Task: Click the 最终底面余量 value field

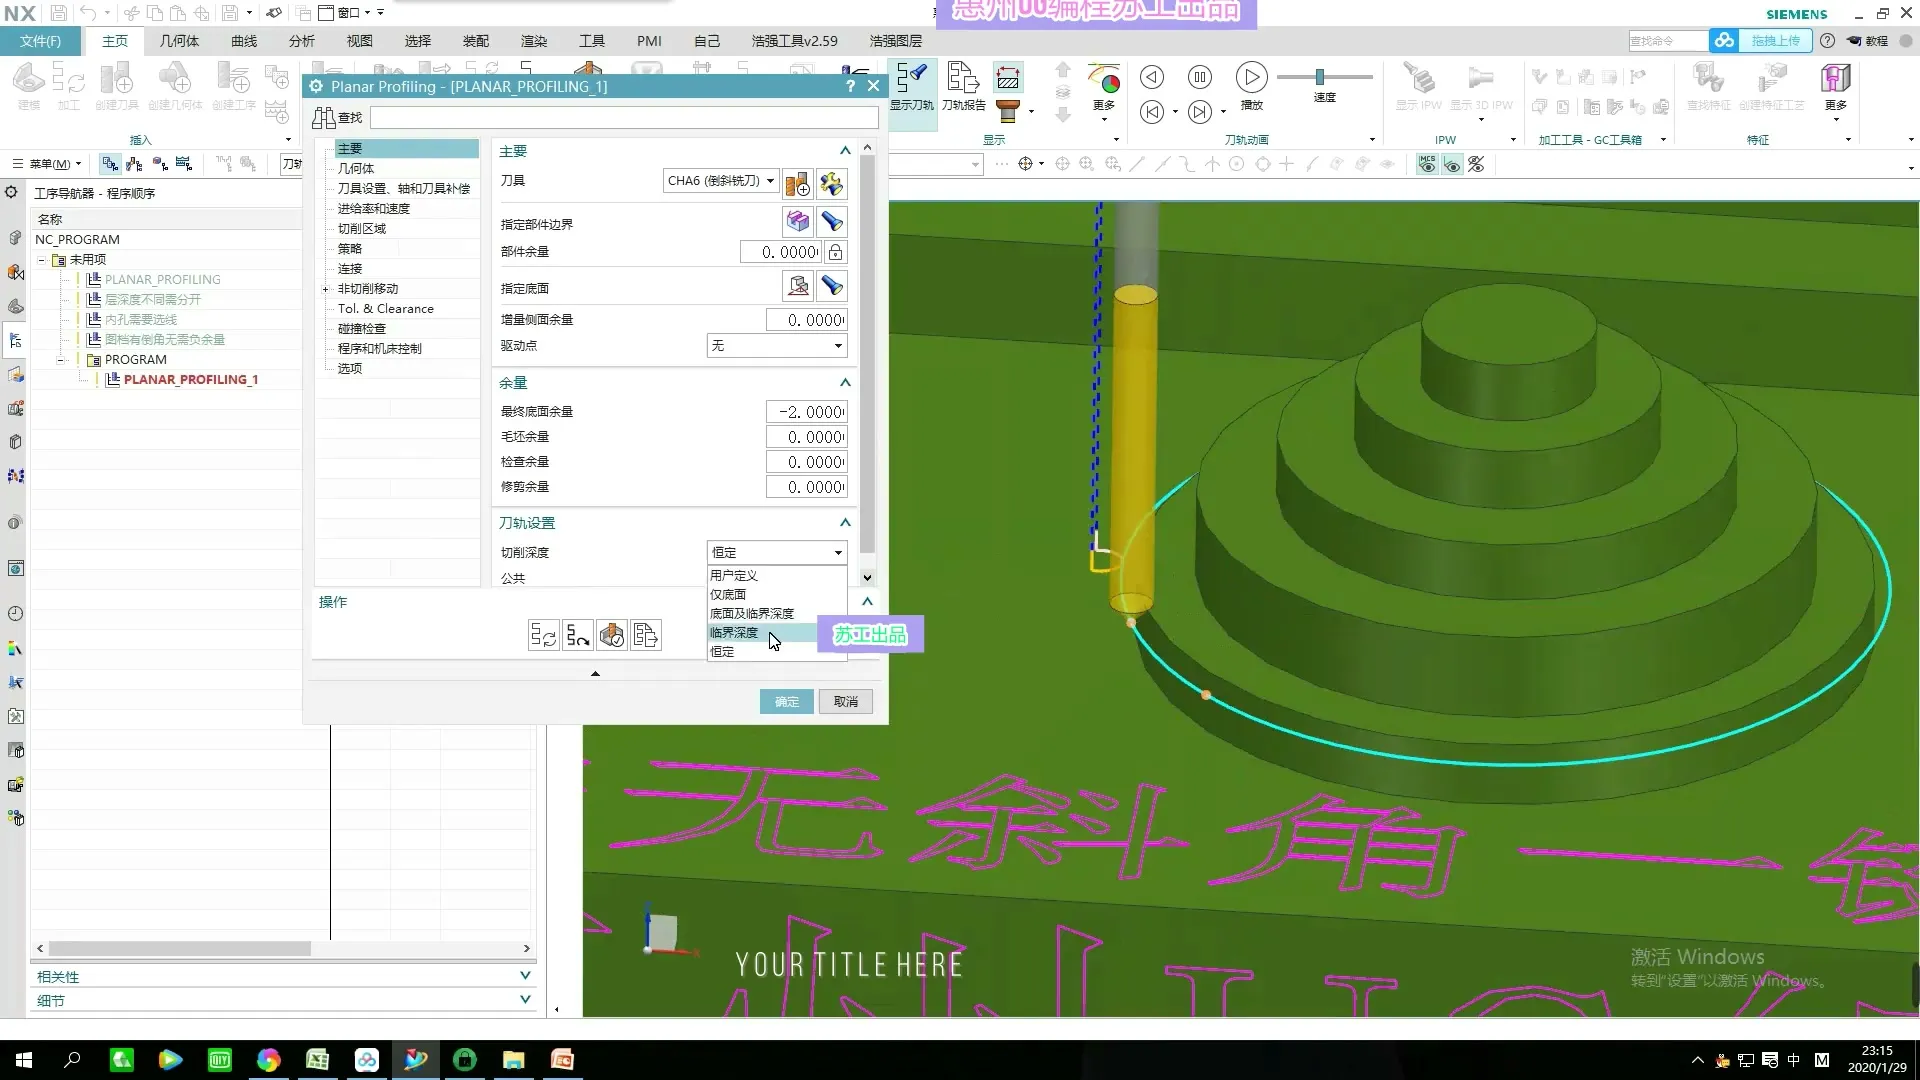Action: tap(807, 412)
